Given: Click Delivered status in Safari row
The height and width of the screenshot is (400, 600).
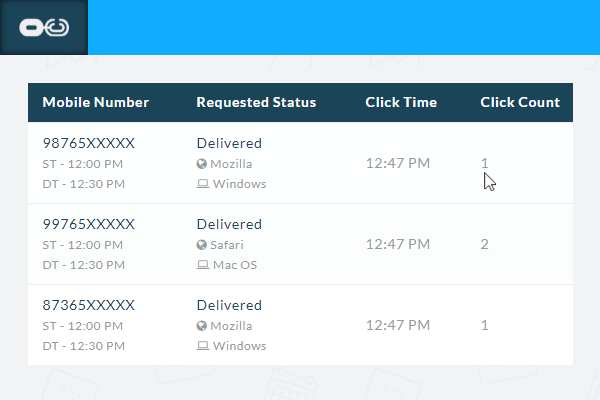Looking at the screenshot, I should 229,224.
